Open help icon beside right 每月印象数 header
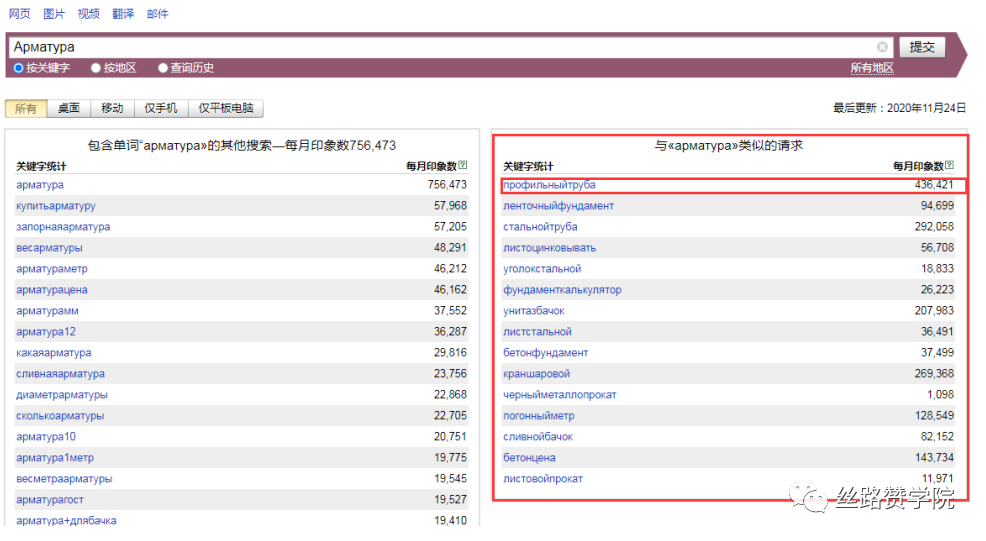Viewport: 986px width, 541px height. point(950,165)
